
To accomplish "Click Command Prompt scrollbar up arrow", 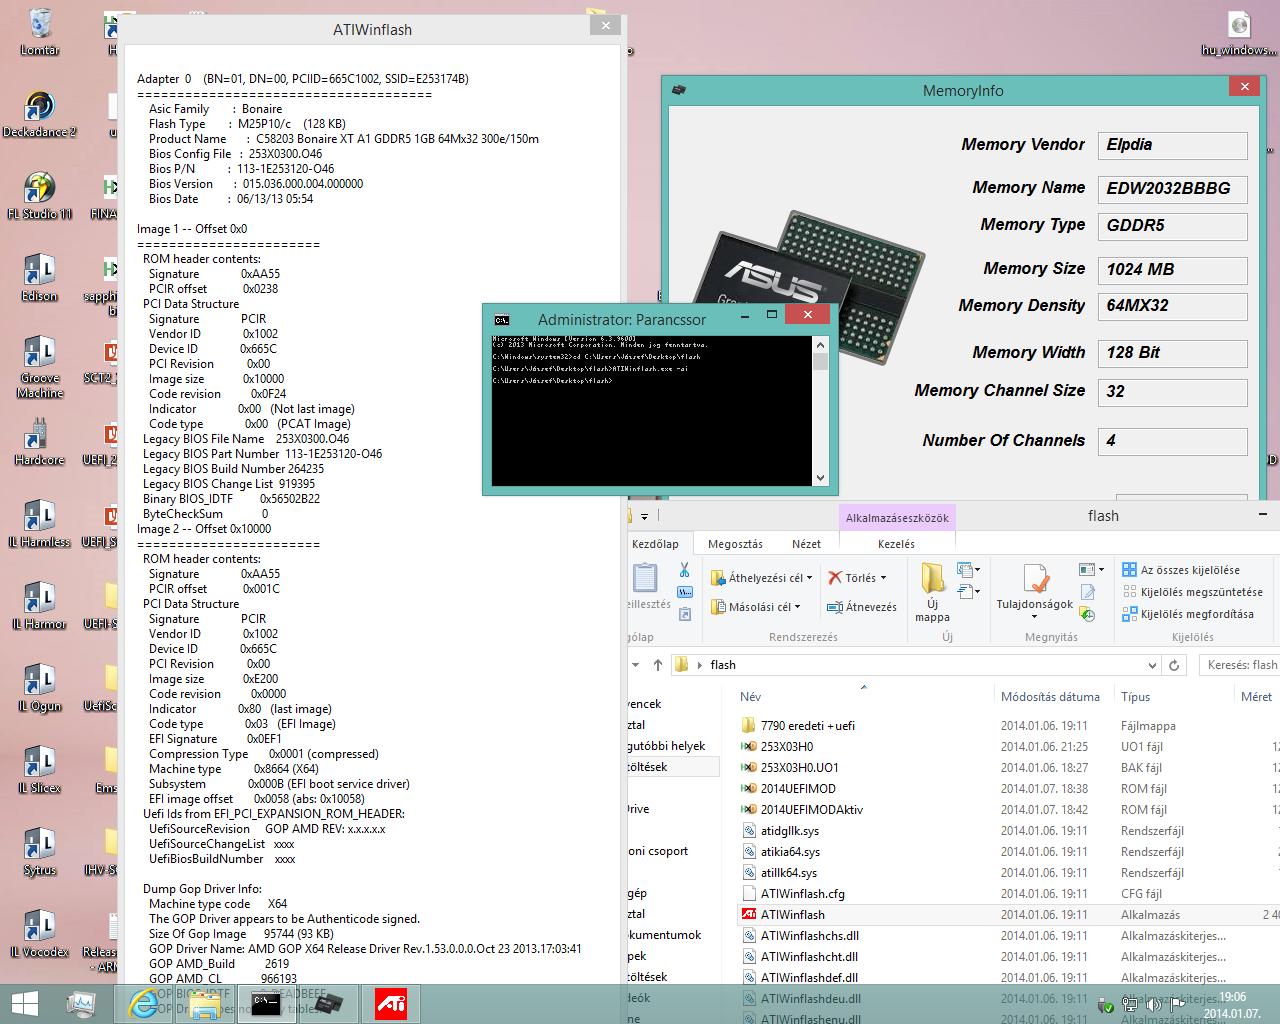I will [x=821, y=344].
